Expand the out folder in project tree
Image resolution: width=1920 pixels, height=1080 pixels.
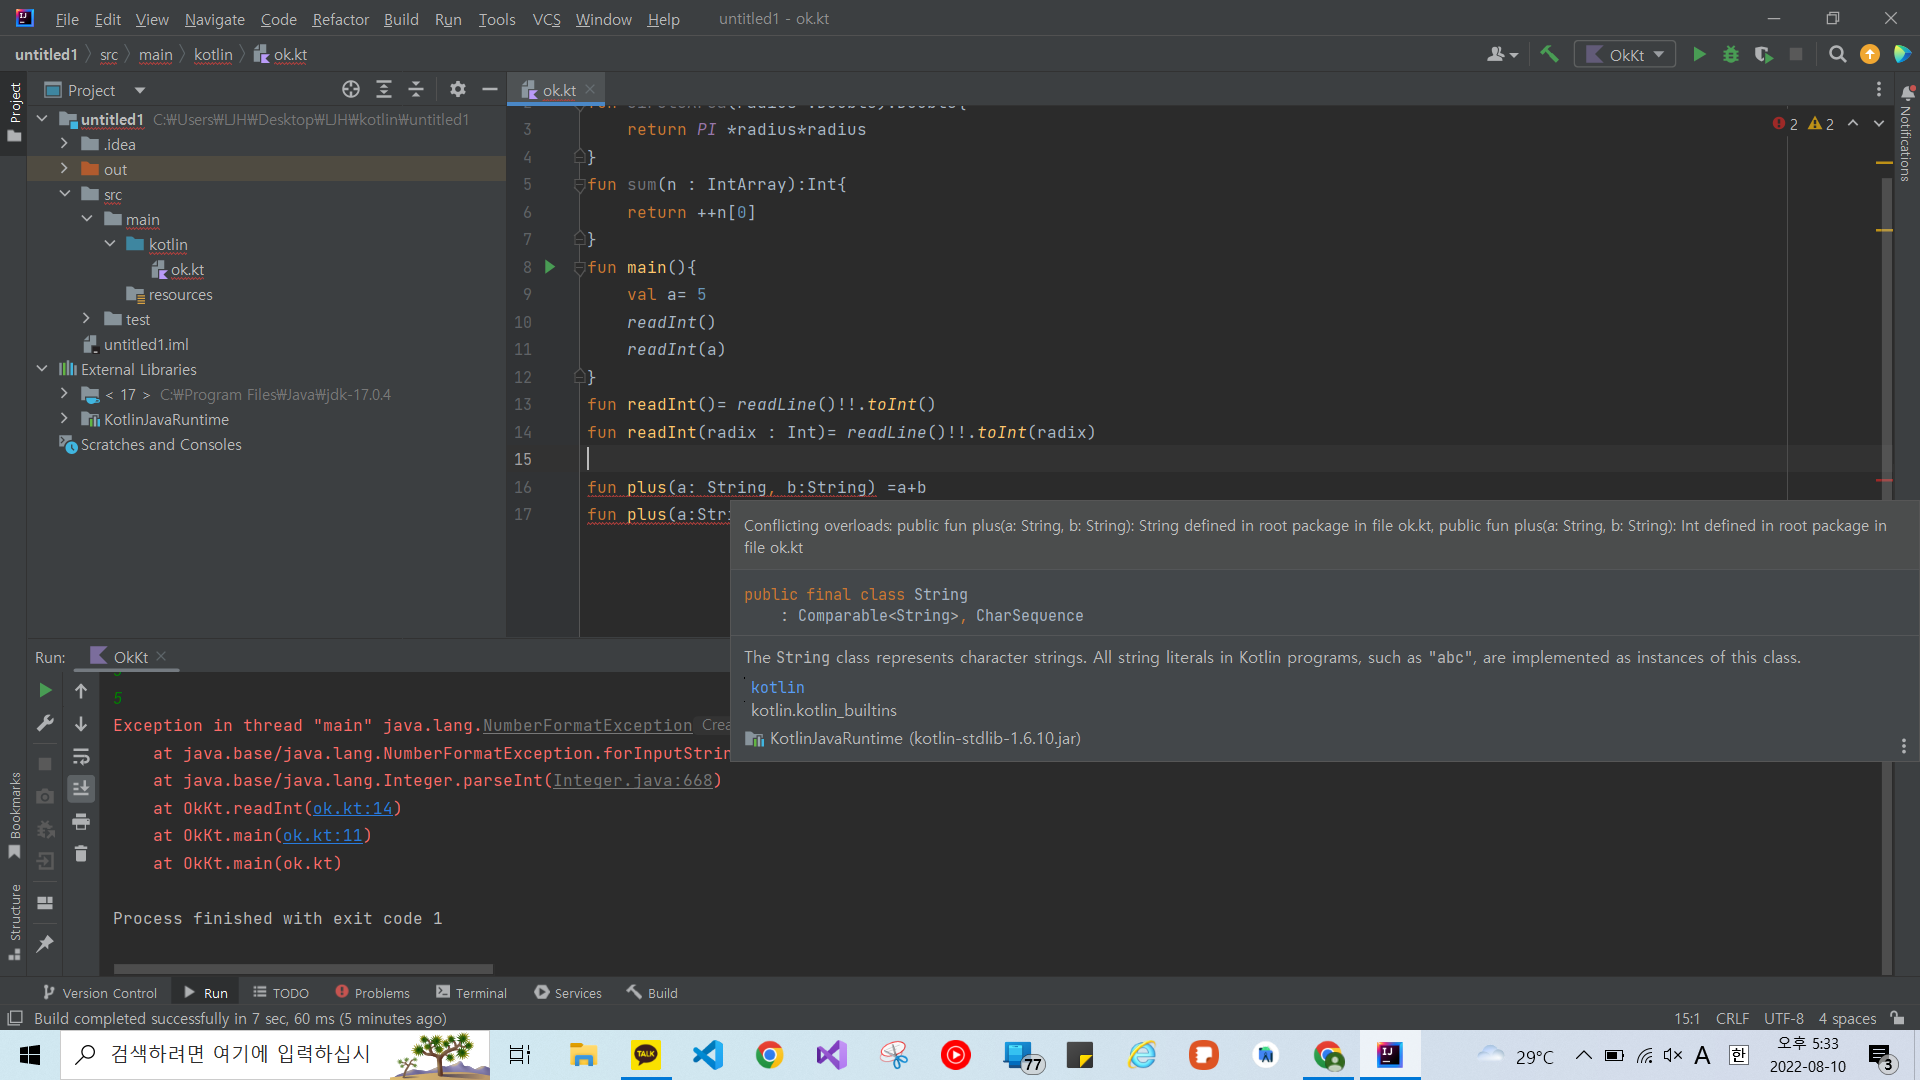point(64,169)
